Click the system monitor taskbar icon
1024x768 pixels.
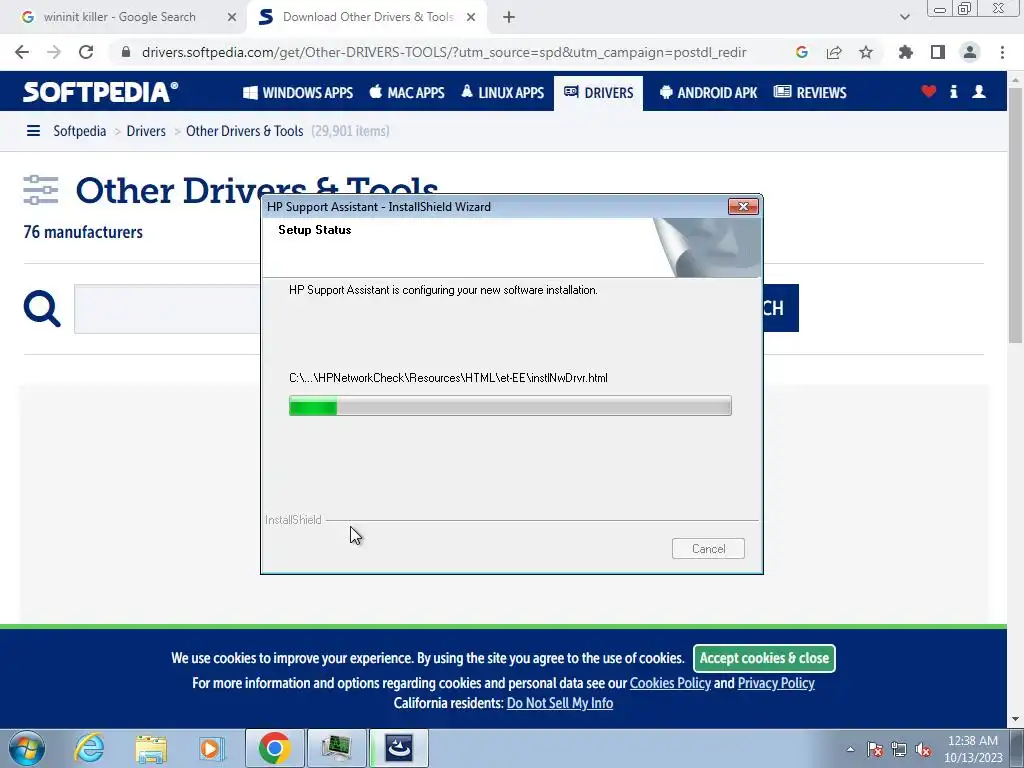337,748
